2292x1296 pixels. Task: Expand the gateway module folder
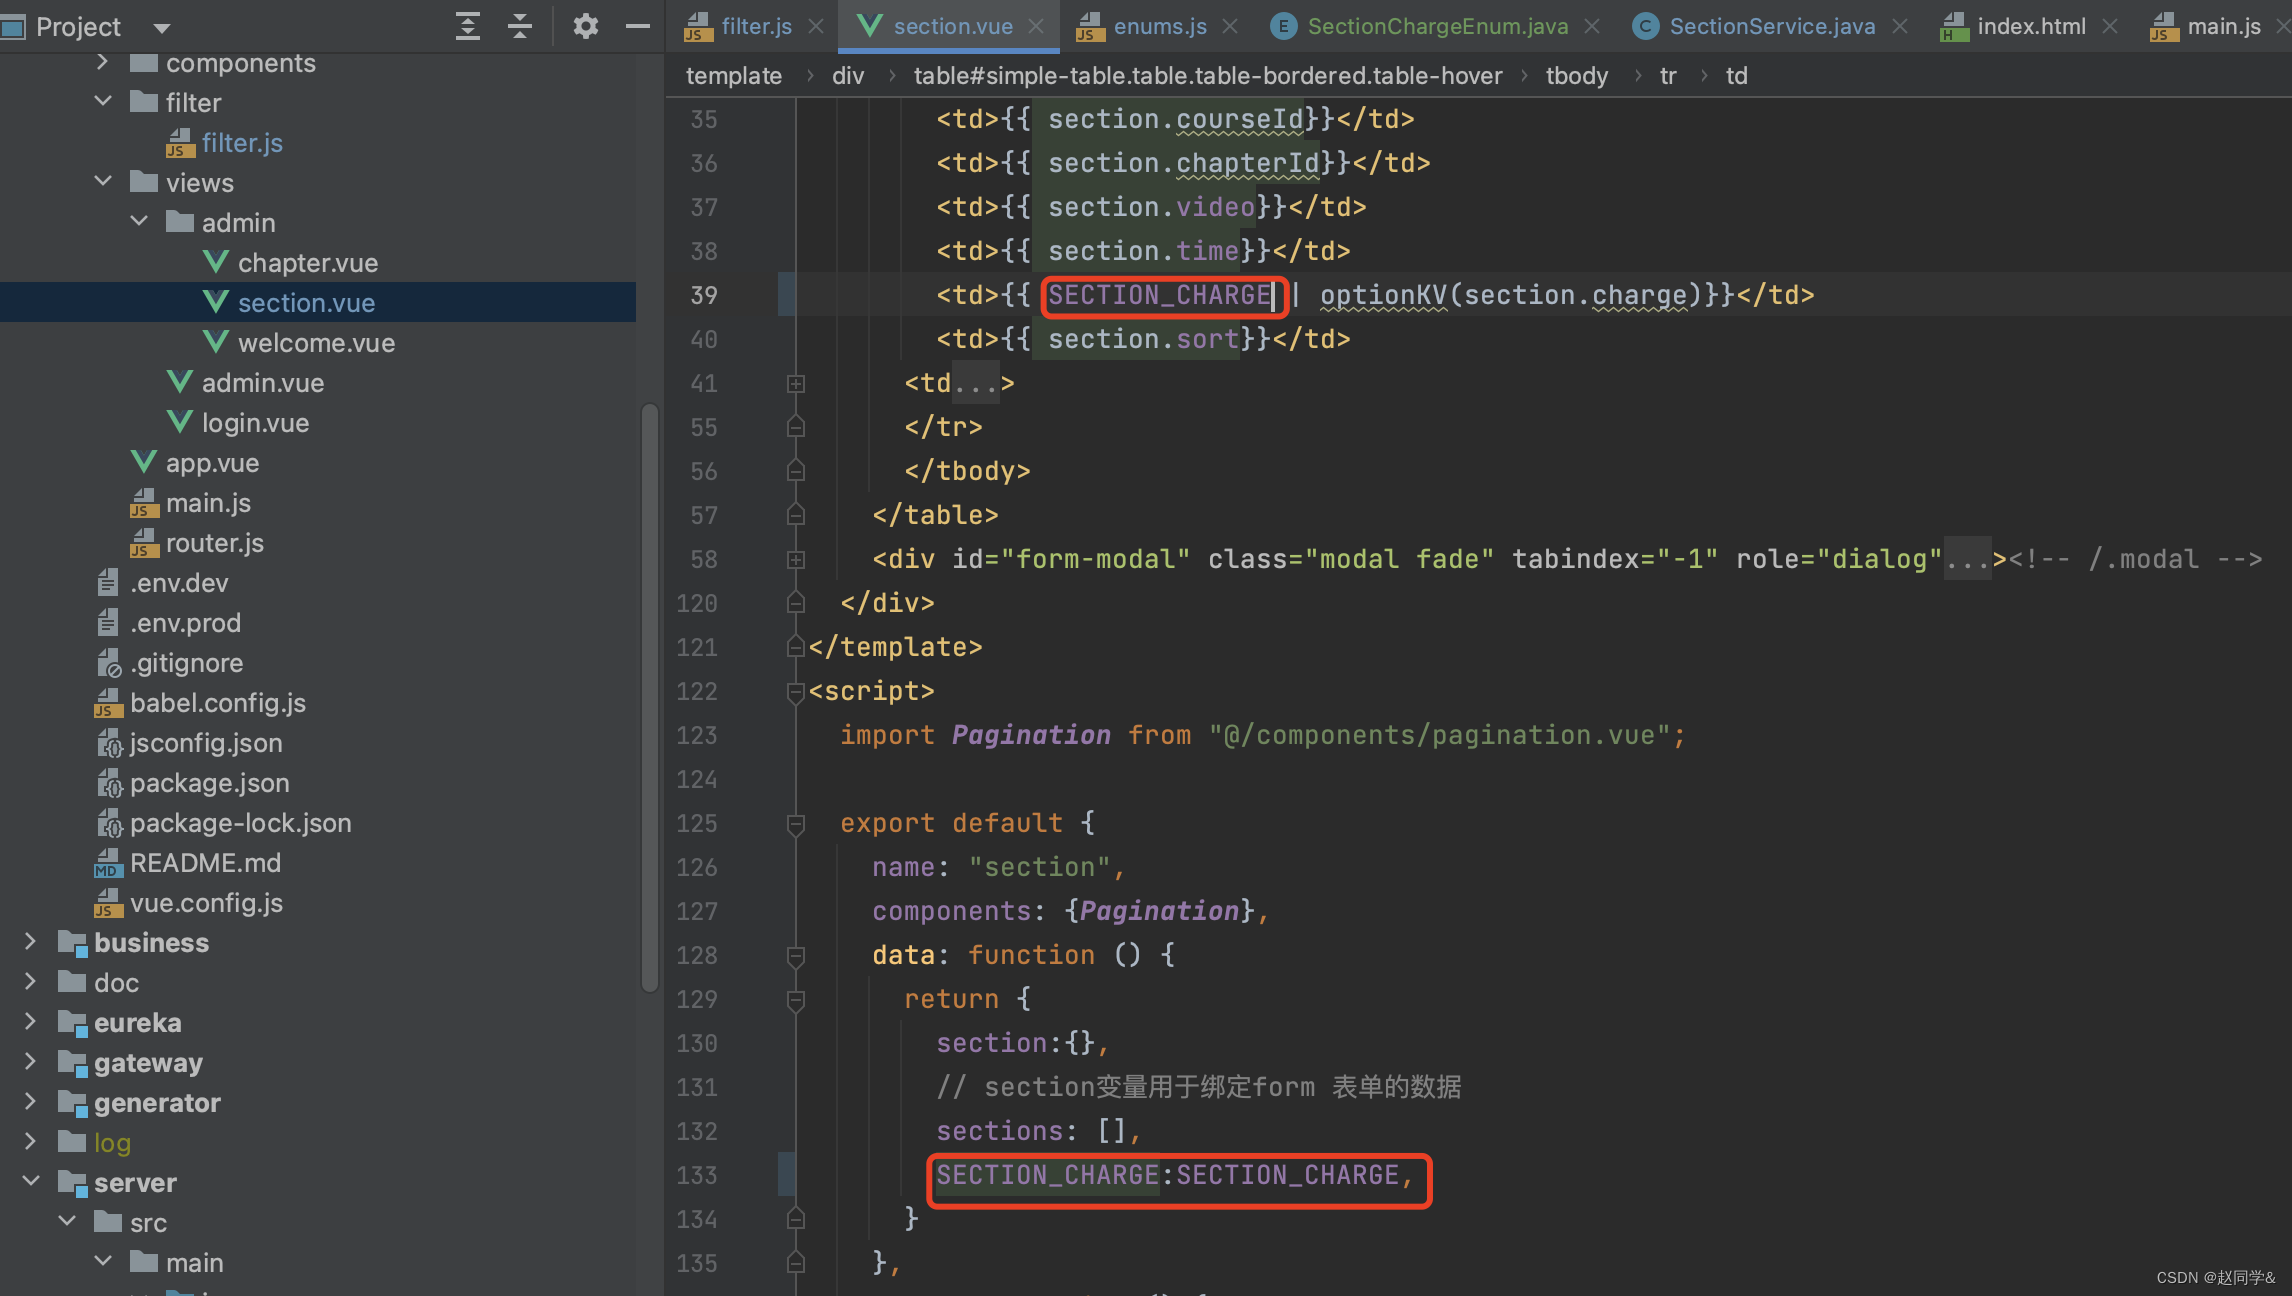point(30,1062)
